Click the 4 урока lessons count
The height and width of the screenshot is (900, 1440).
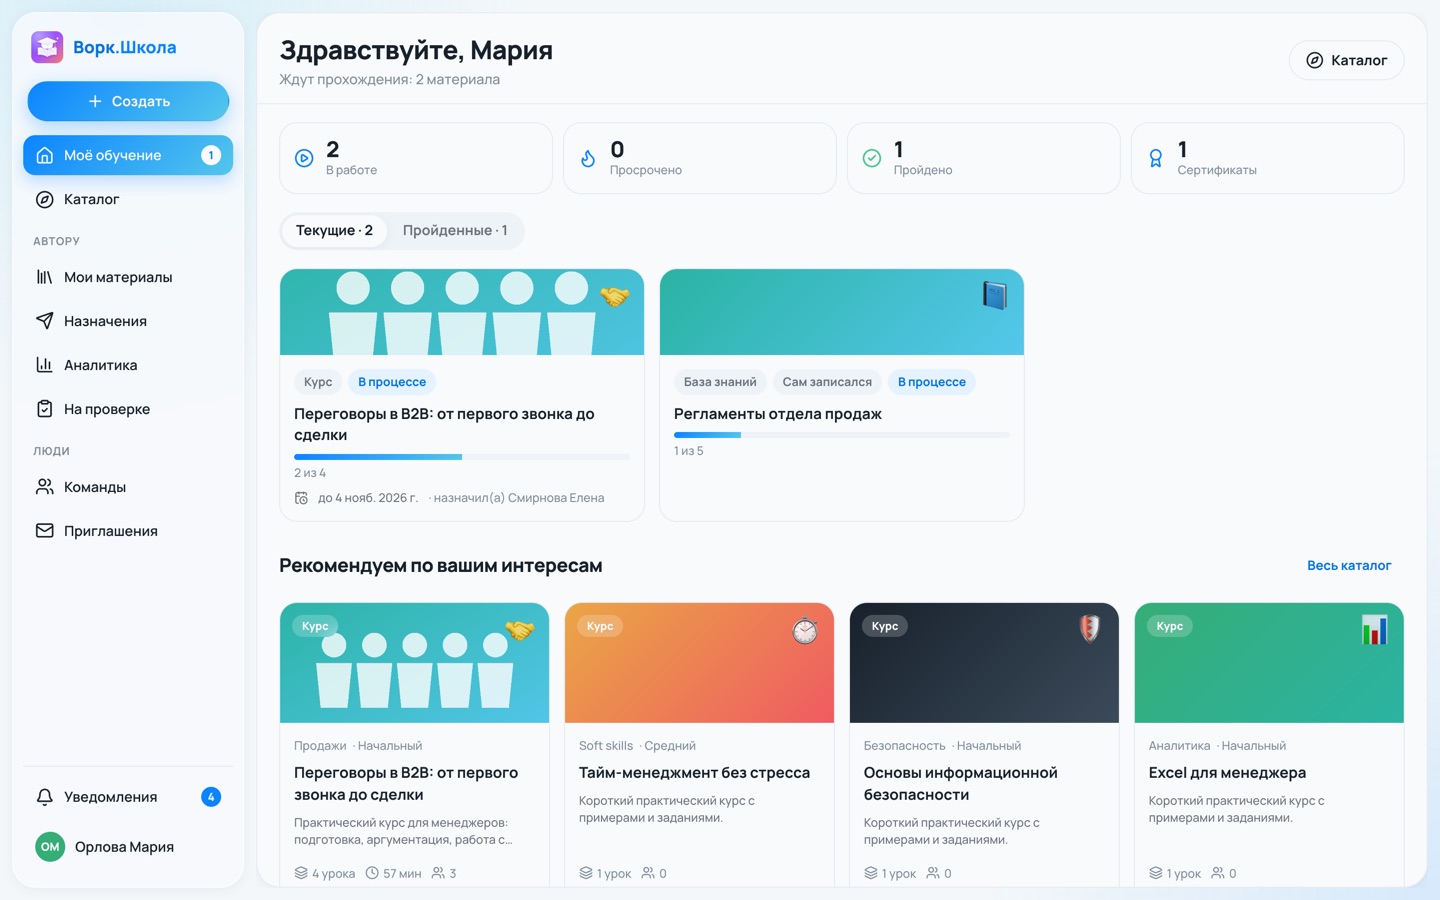[325, 873]
